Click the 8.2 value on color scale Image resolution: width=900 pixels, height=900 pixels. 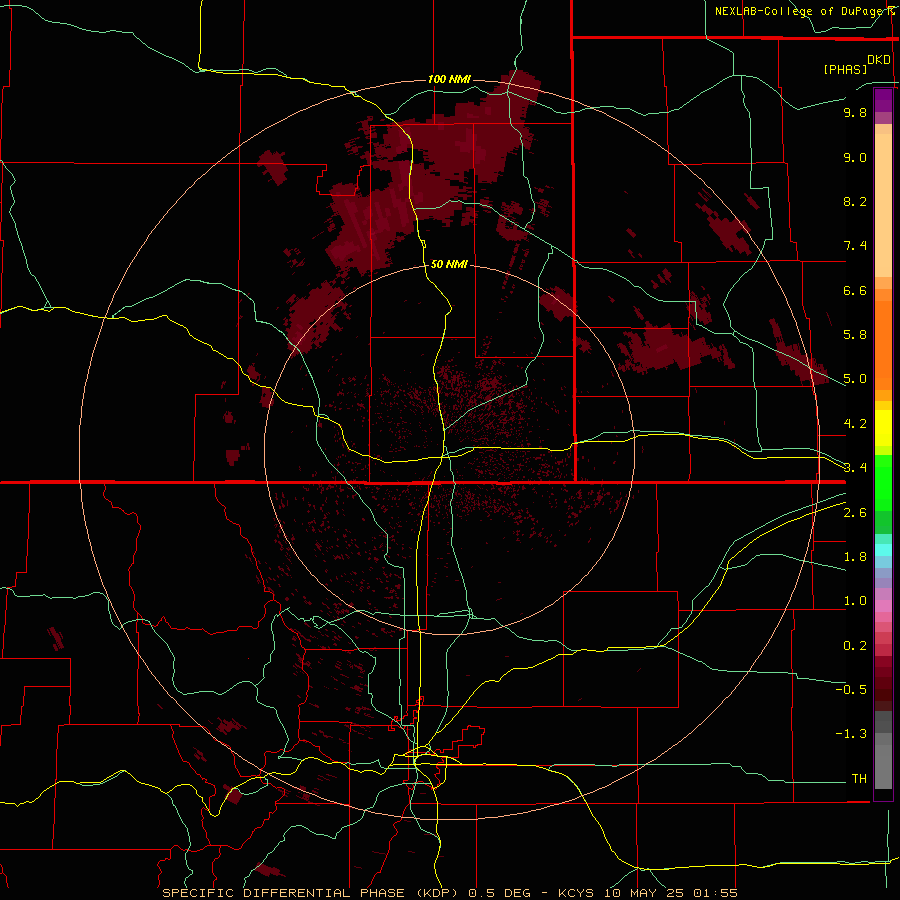coord(855,201)
